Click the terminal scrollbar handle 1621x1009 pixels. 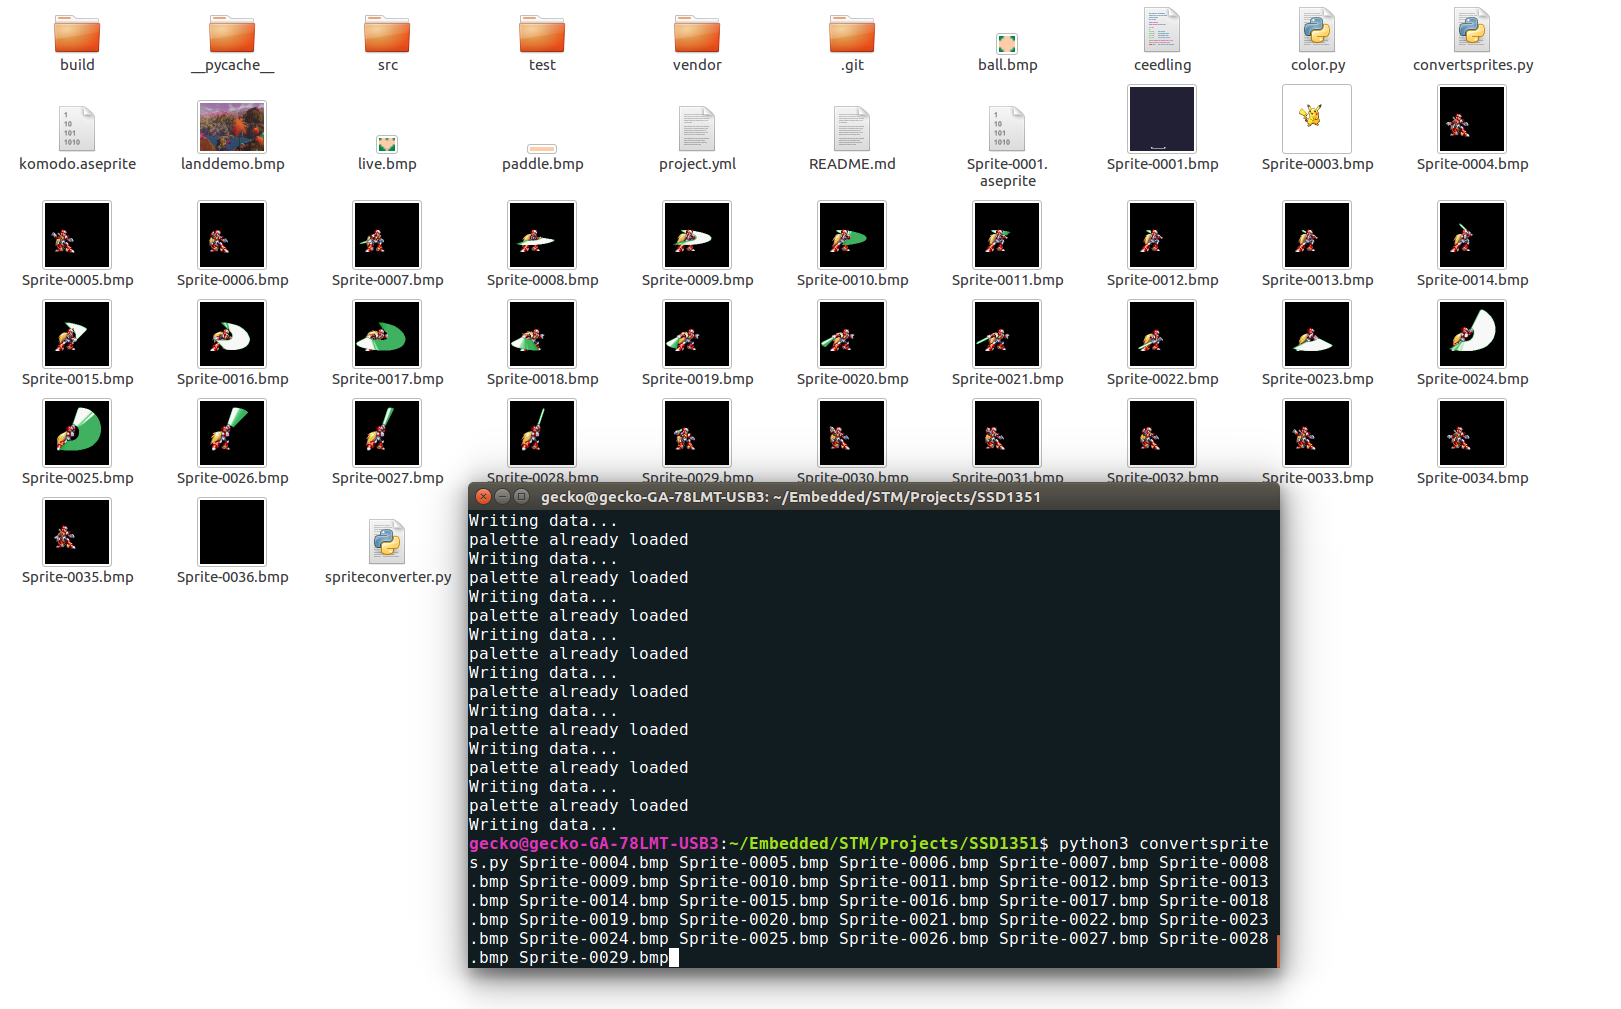tap(1277, 950)
